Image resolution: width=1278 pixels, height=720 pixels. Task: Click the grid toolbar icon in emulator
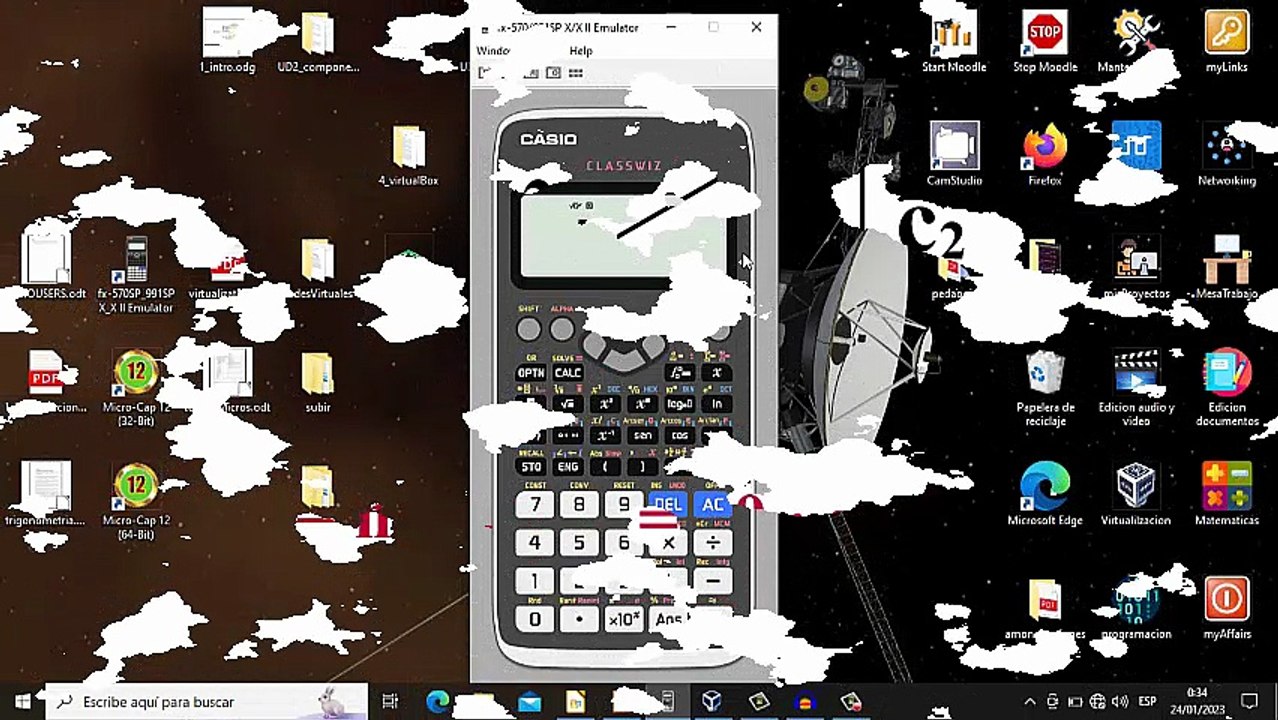coord(575,73)
